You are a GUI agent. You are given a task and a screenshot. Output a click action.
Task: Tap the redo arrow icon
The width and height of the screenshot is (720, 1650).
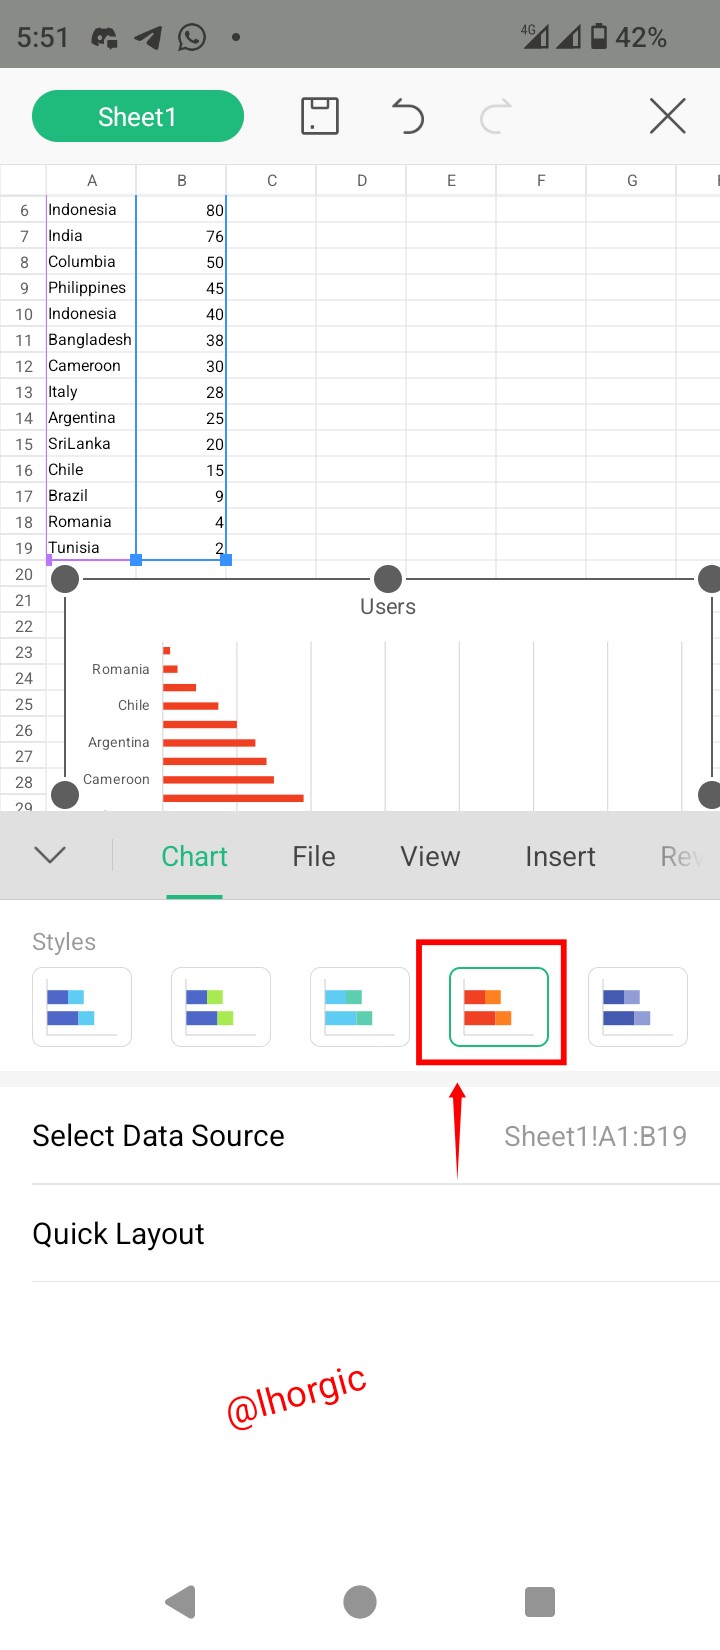[496, 116]
